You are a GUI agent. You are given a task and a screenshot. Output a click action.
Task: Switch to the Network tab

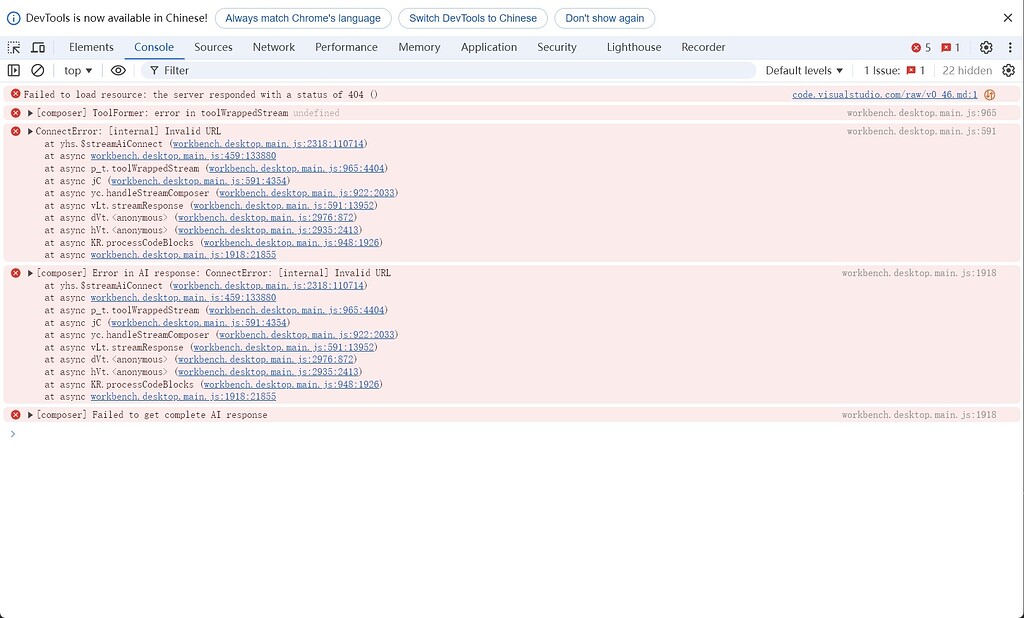[x=273, y=47]
